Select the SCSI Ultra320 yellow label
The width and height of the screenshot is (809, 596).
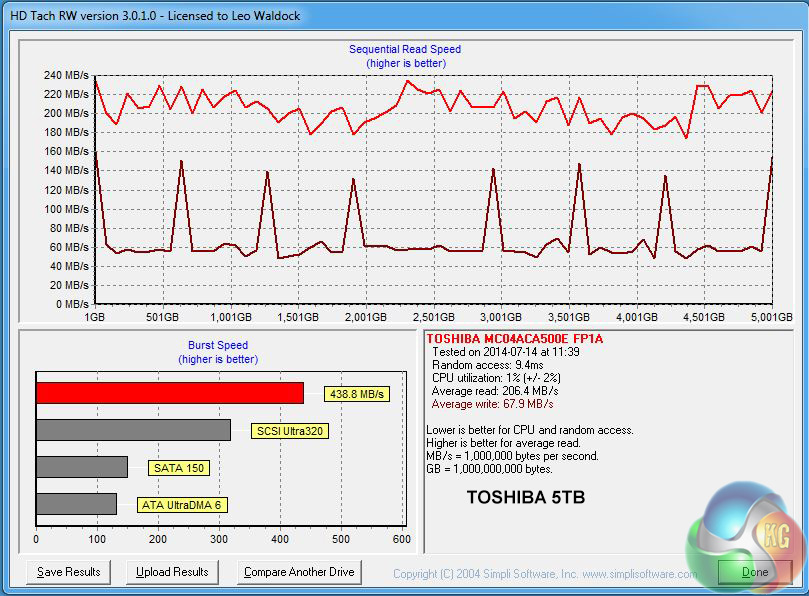[x=291, y=431]
